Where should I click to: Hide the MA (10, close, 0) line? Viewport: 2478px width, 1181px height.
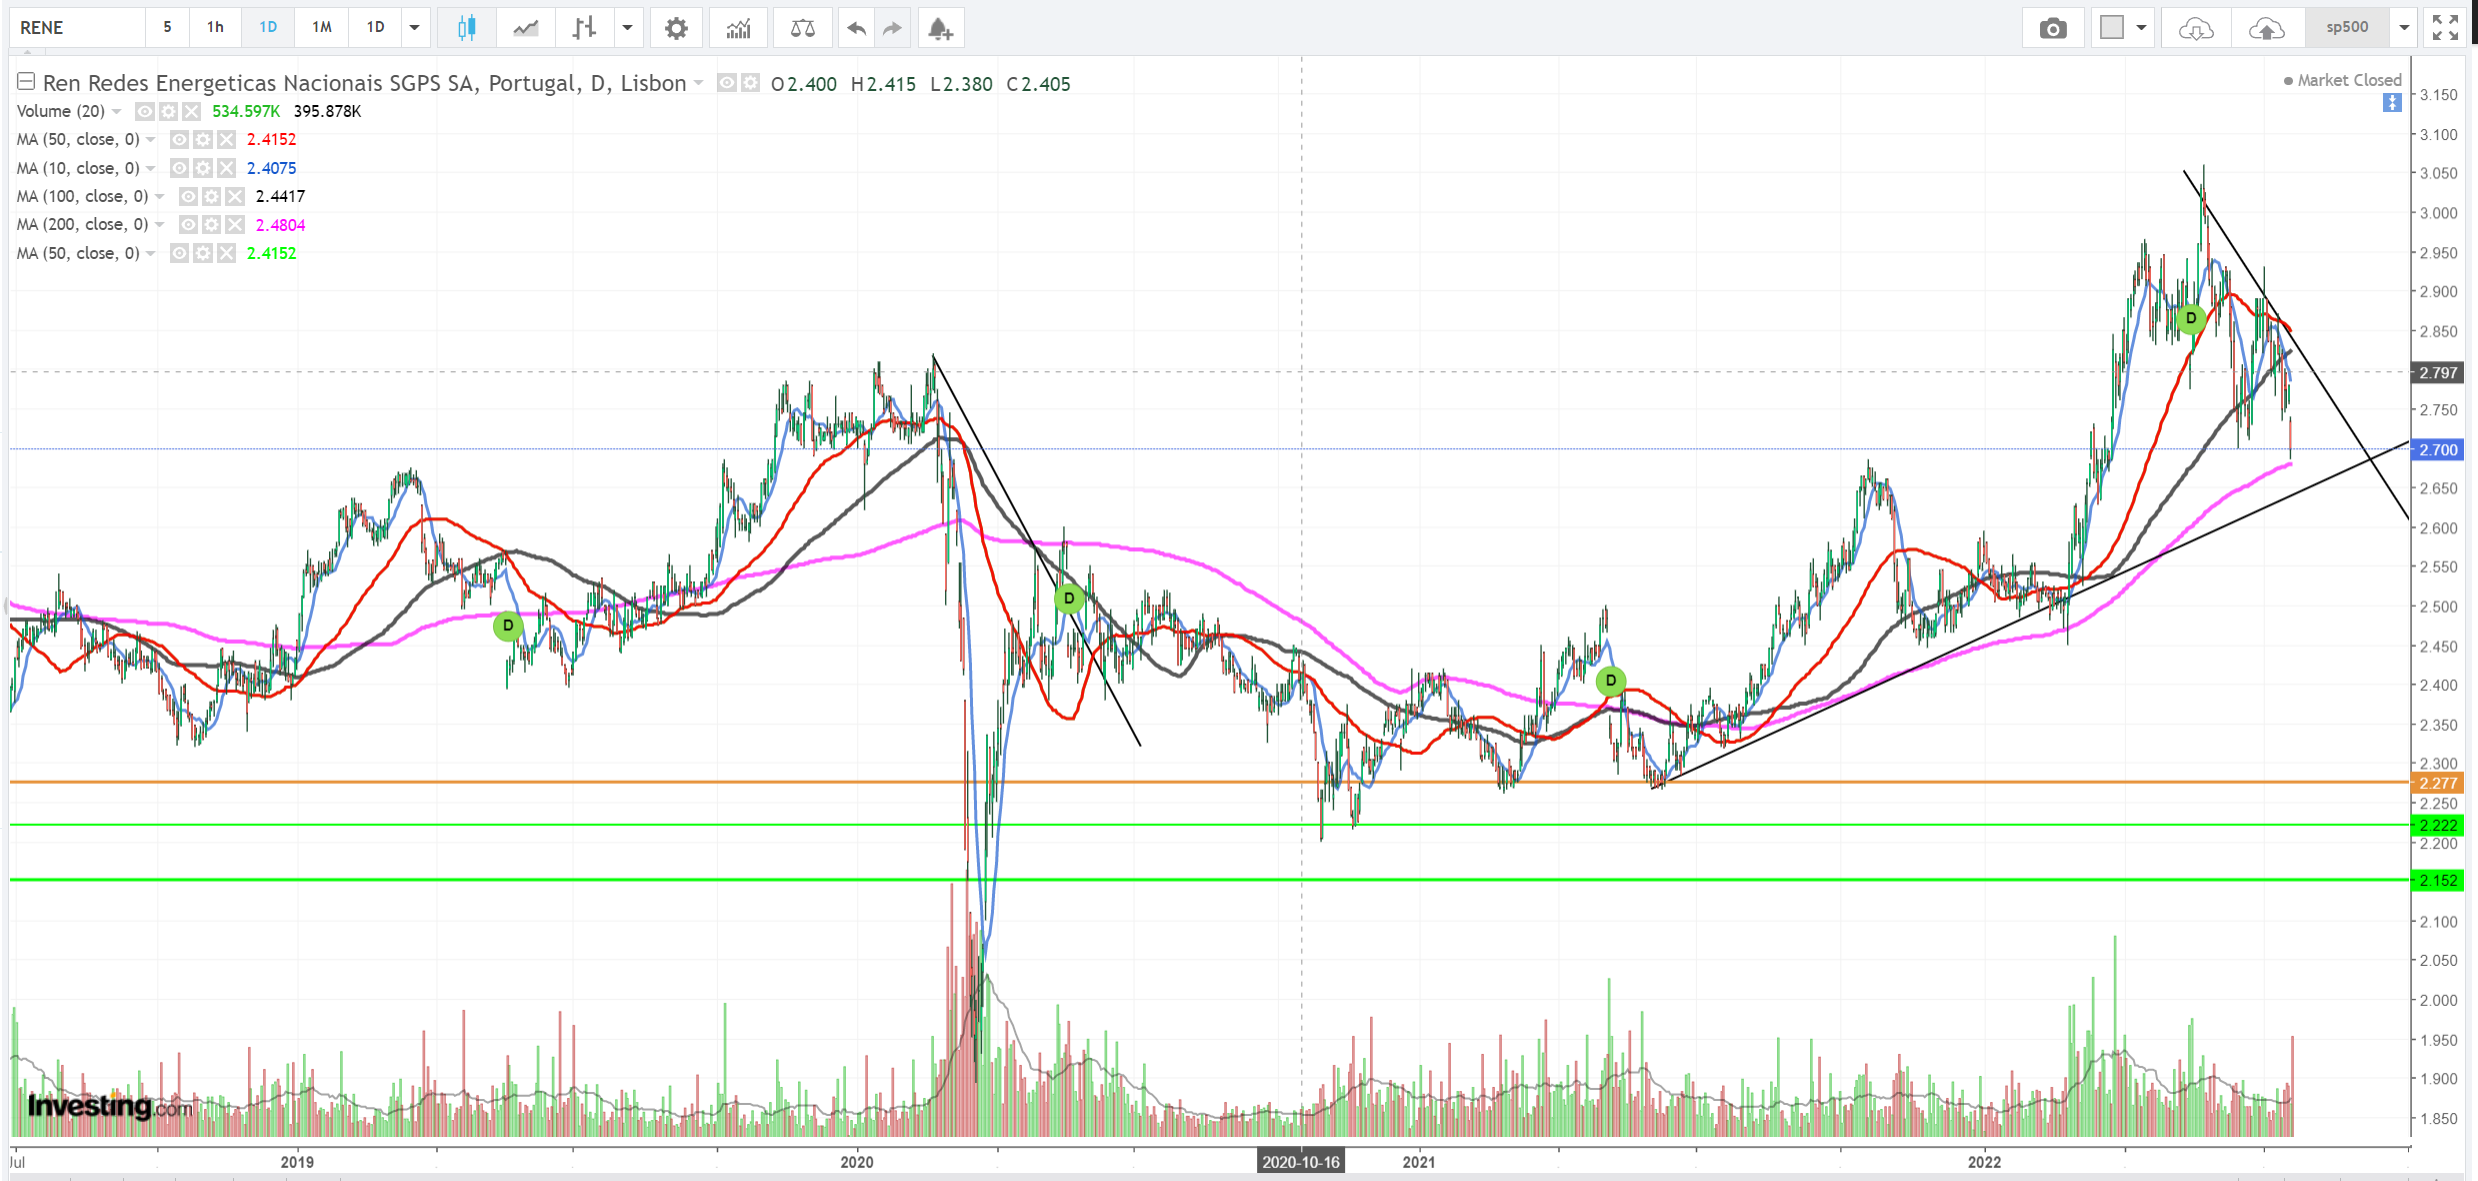click(179, 168)
